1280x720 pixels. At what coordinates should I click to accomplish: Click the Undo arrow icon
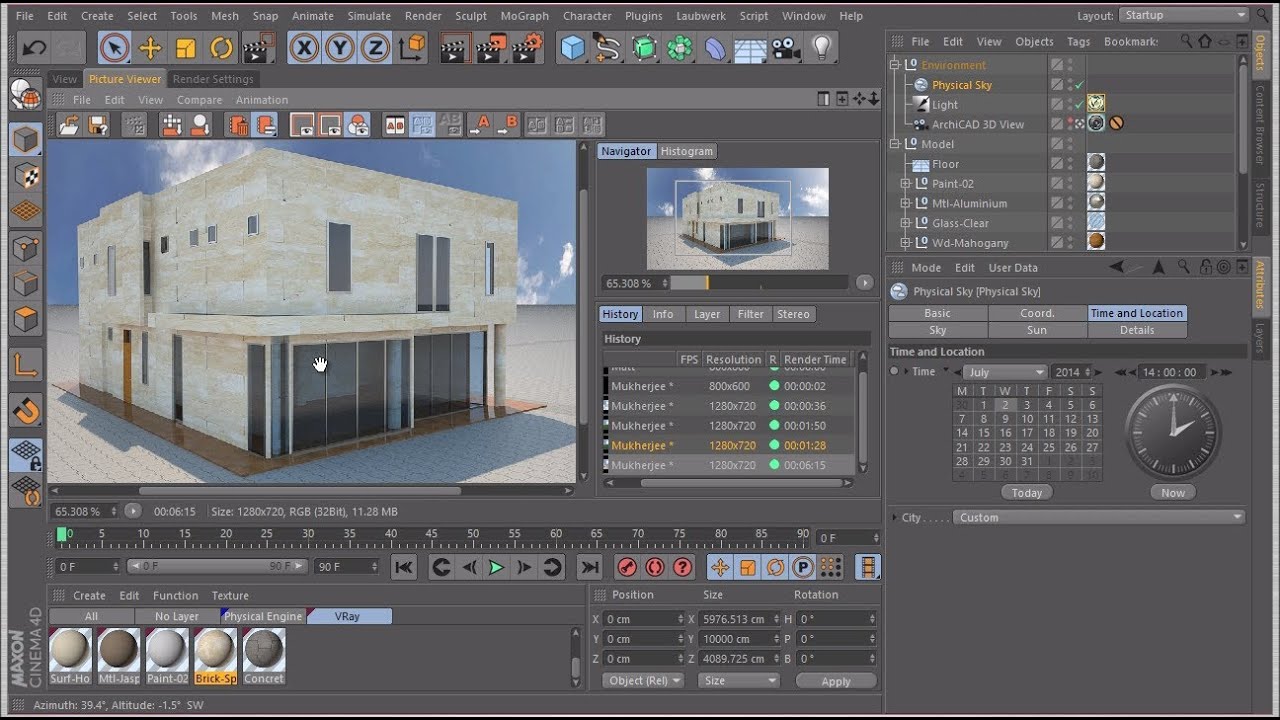[x=34, y=47]
